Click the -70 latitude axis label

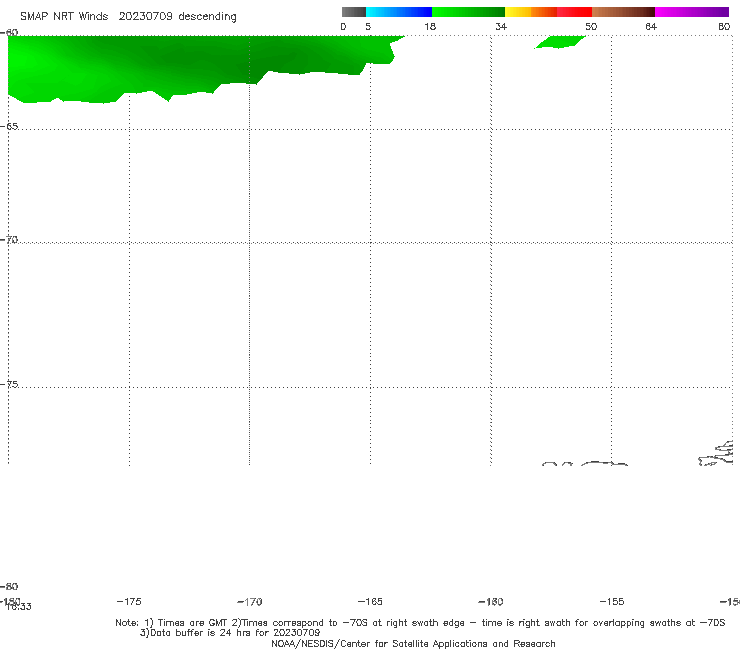(9, 240)
